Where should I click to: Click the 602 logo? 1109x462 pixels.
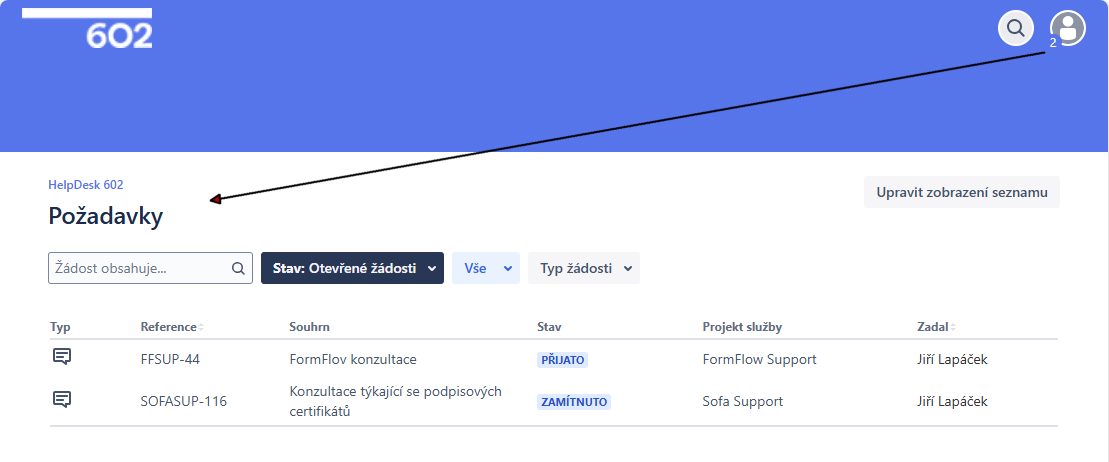pyautogui.click(x=118, y=35)
